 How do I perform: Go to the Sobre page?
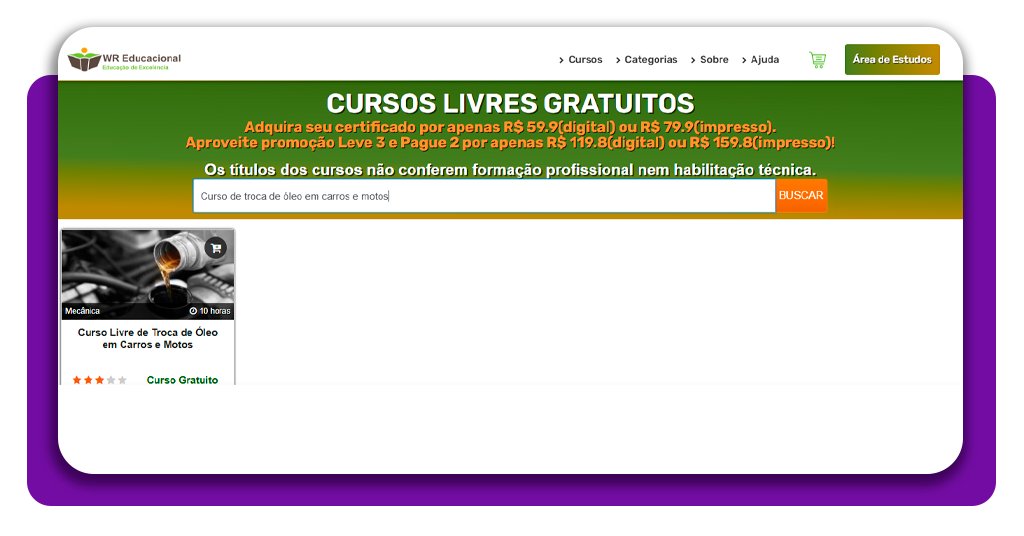(x=714, y=60)
